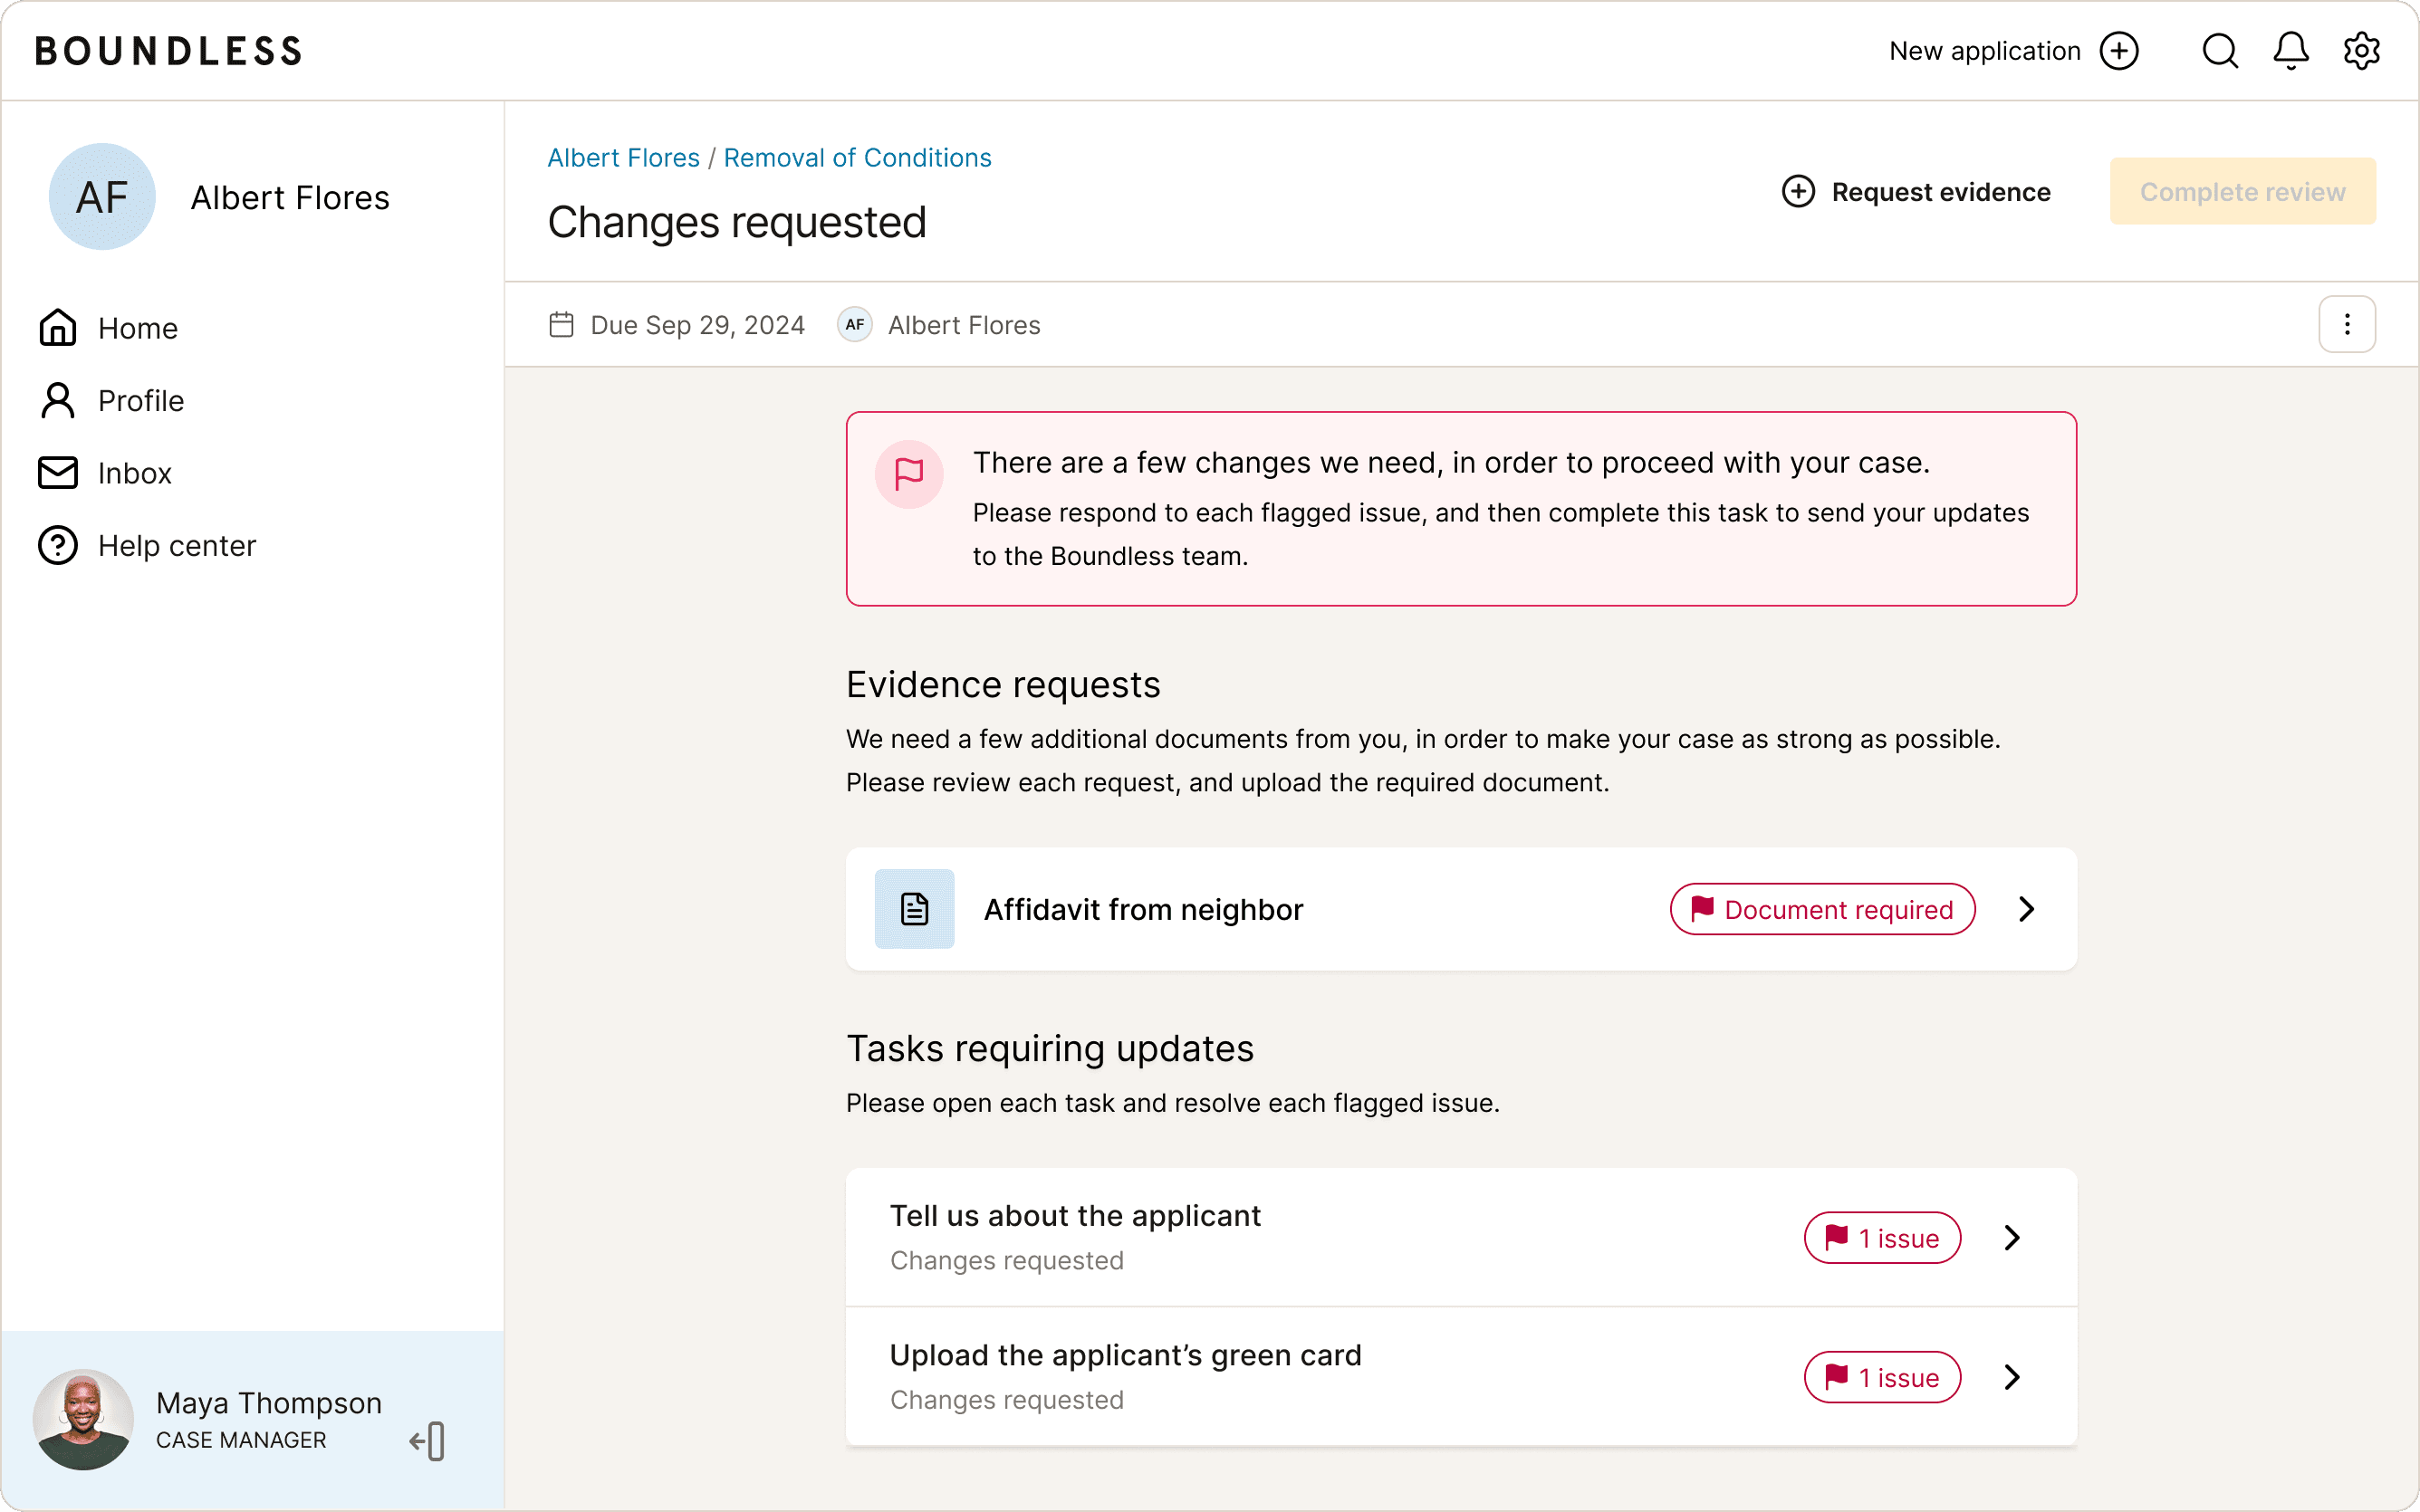Click the calendar icon next to due date
2420x1512 pixels.
[561, 325]
